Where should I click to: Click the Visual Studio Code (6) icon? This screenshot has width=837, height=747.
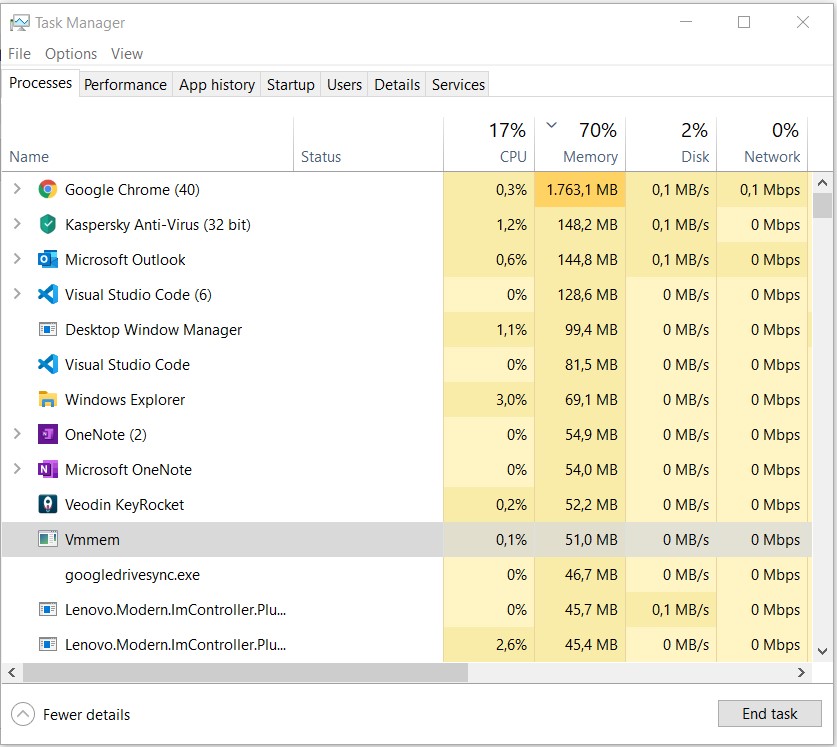click(48, 294)
